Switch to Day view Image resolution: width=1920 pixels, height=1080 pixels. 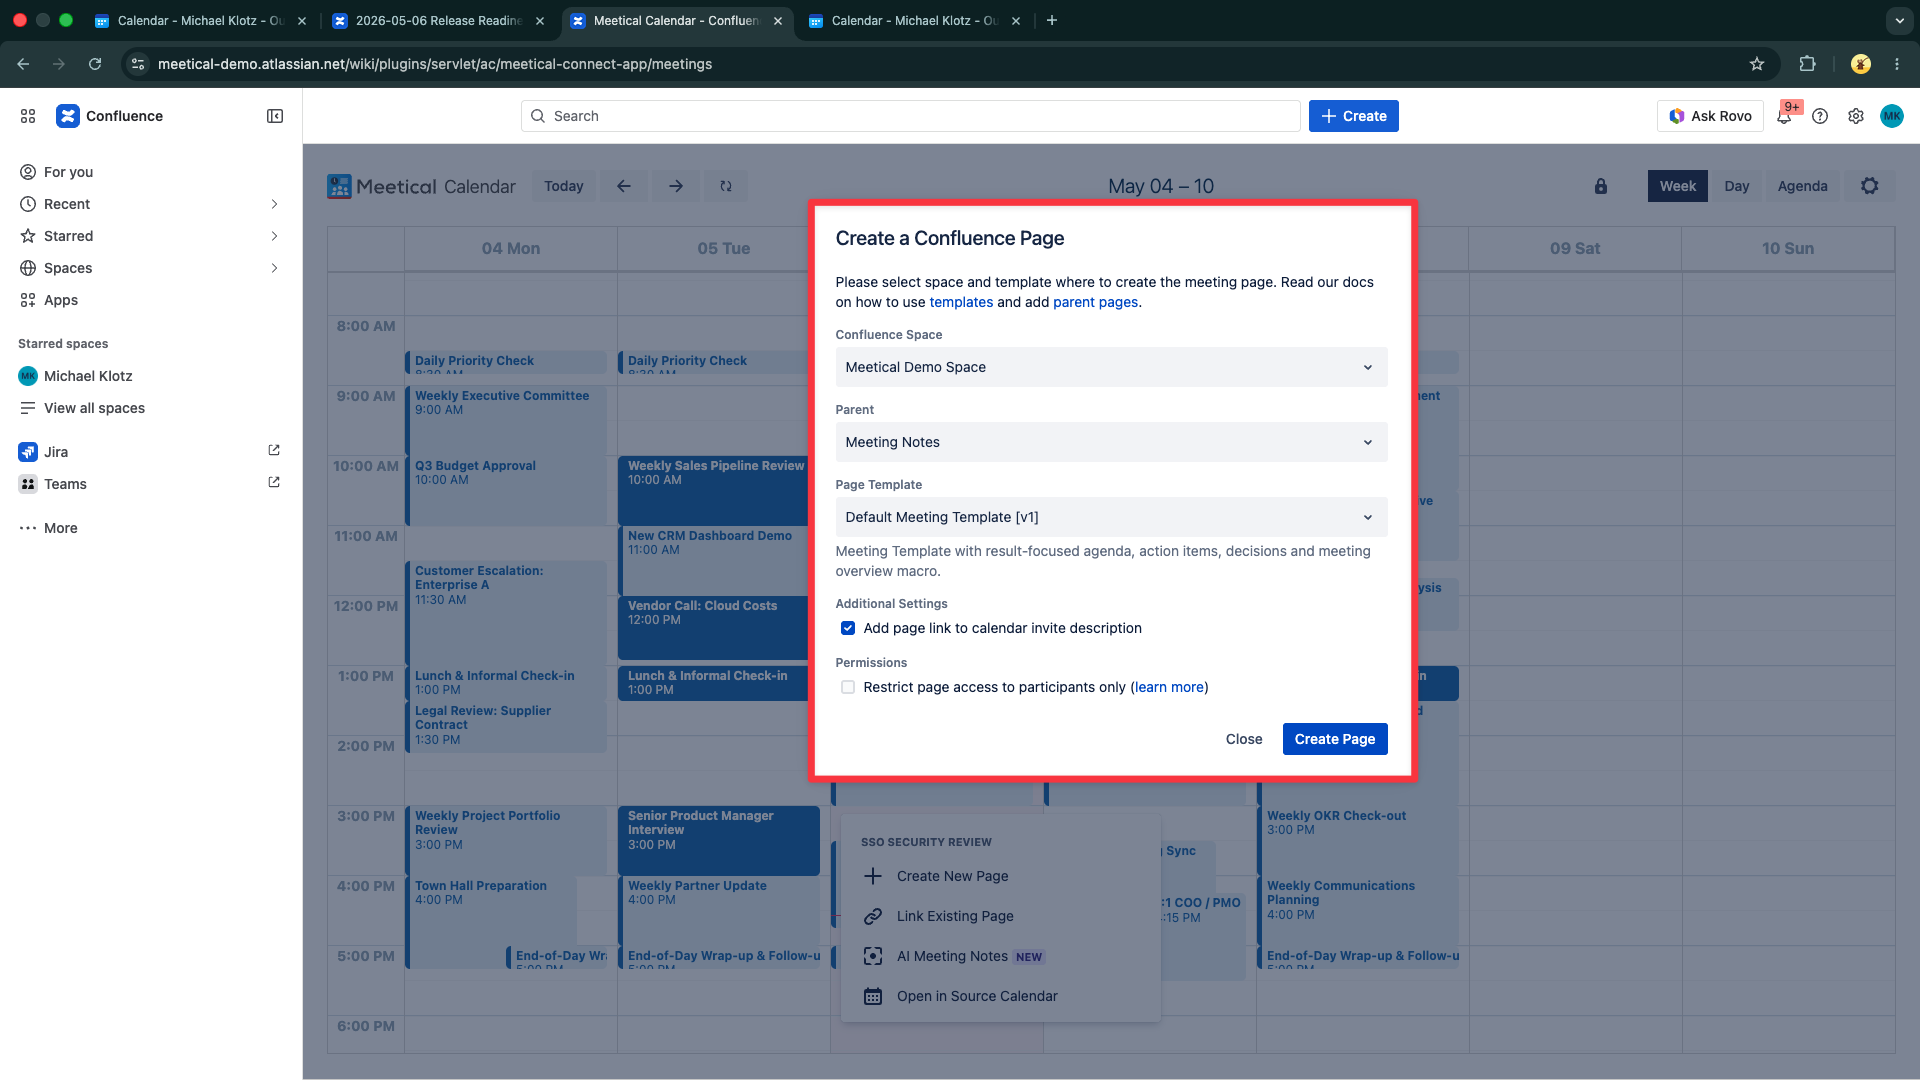pos(1736,186)
